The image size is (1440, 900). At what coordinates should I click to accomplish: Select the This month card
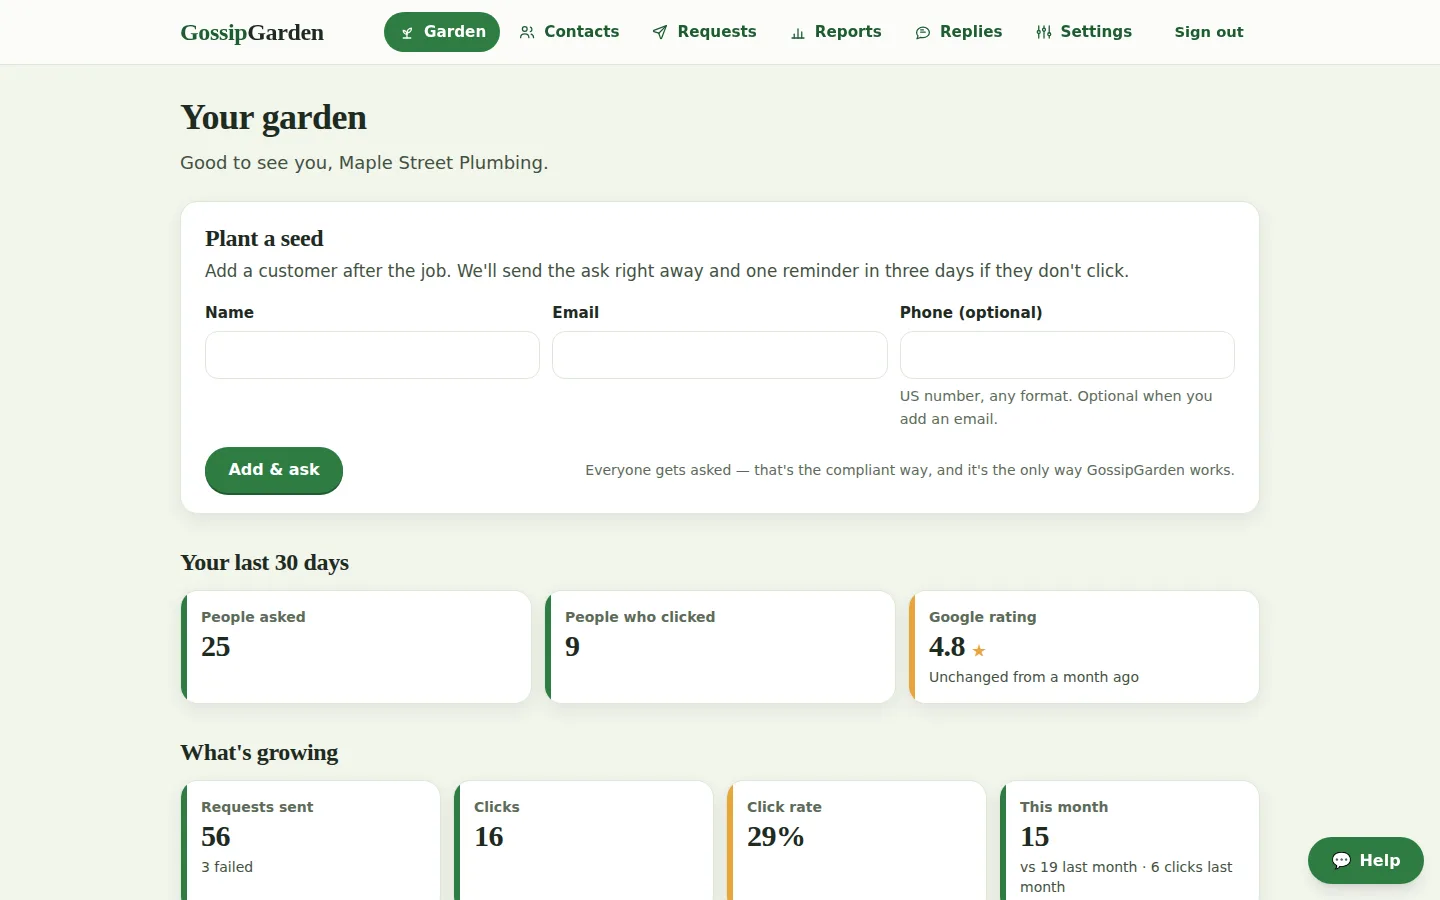click(1129, 841)
